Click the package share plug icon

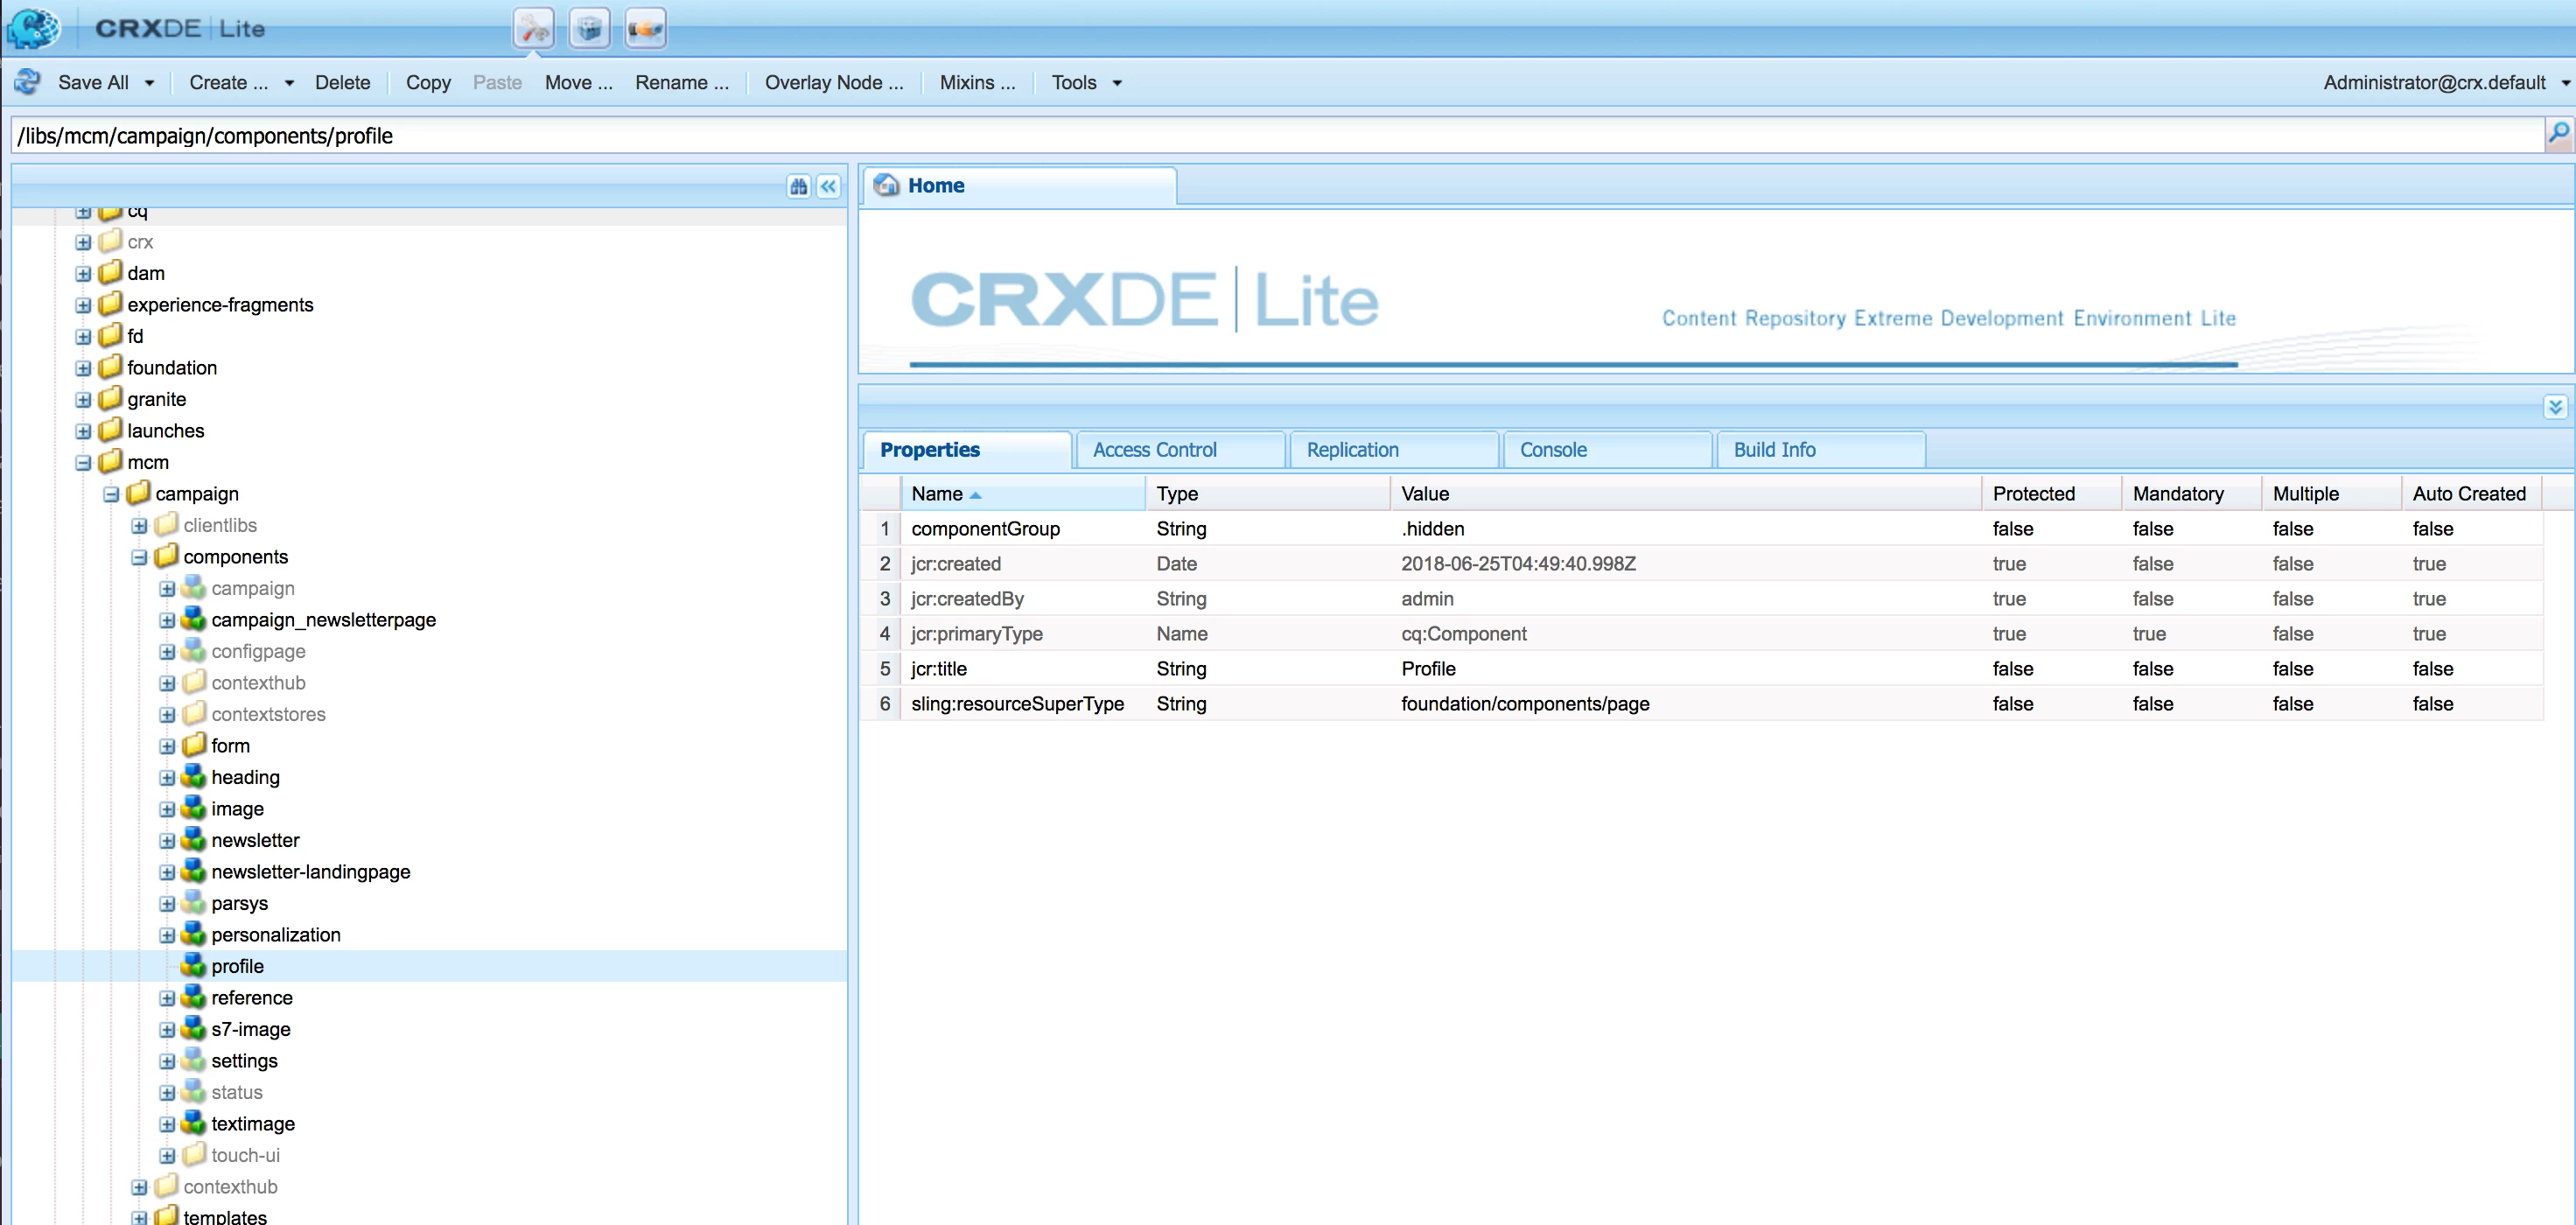point(645,29)
